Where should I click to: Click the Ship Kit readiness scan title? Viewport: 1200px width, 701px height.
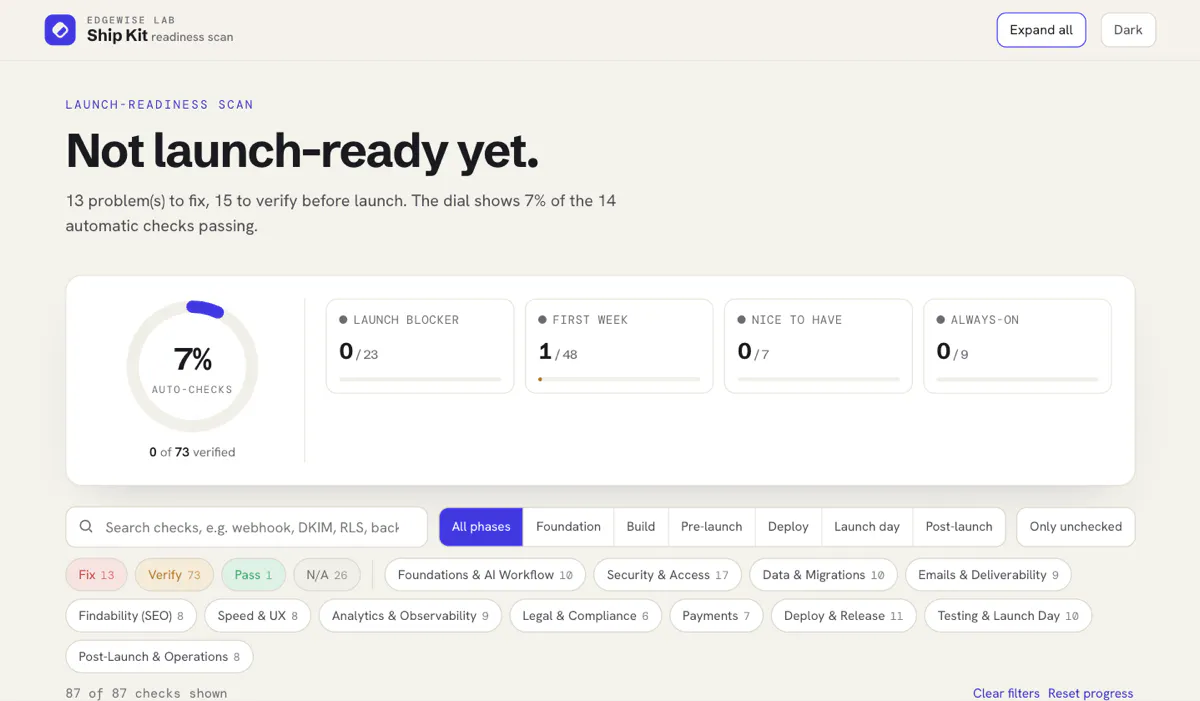click(160, 36)
